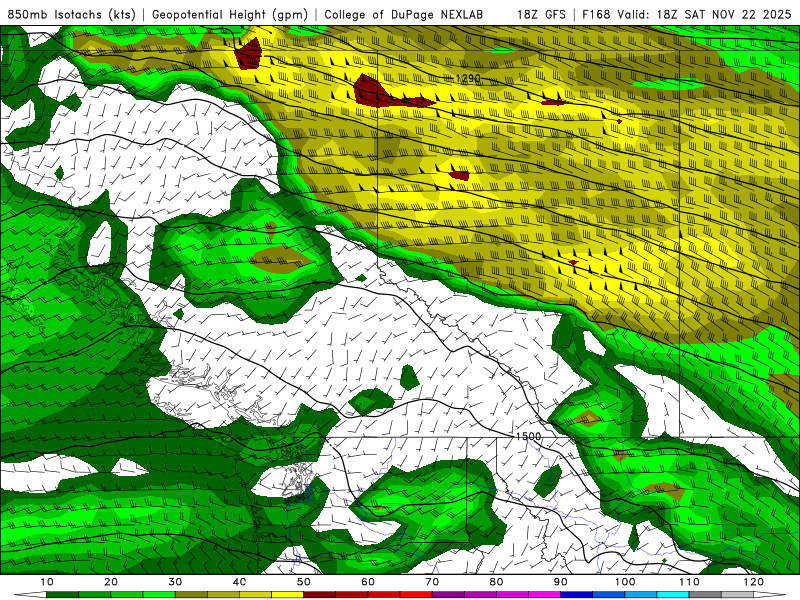Viewport: 800px width, 600px height.
Task: Click the '80' value on the legend
Action: 496,582
